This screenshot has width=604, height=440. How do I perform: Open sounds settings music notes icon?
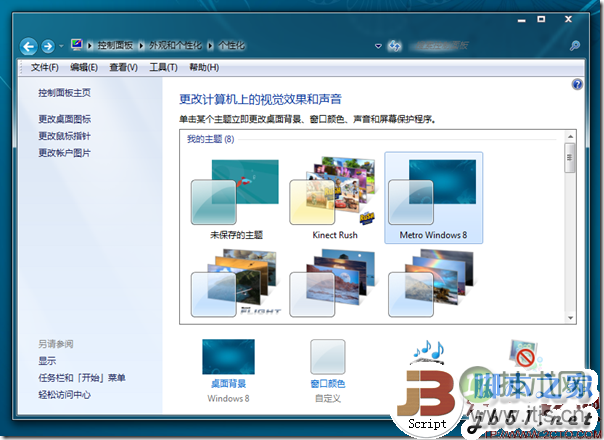(429, 353)
